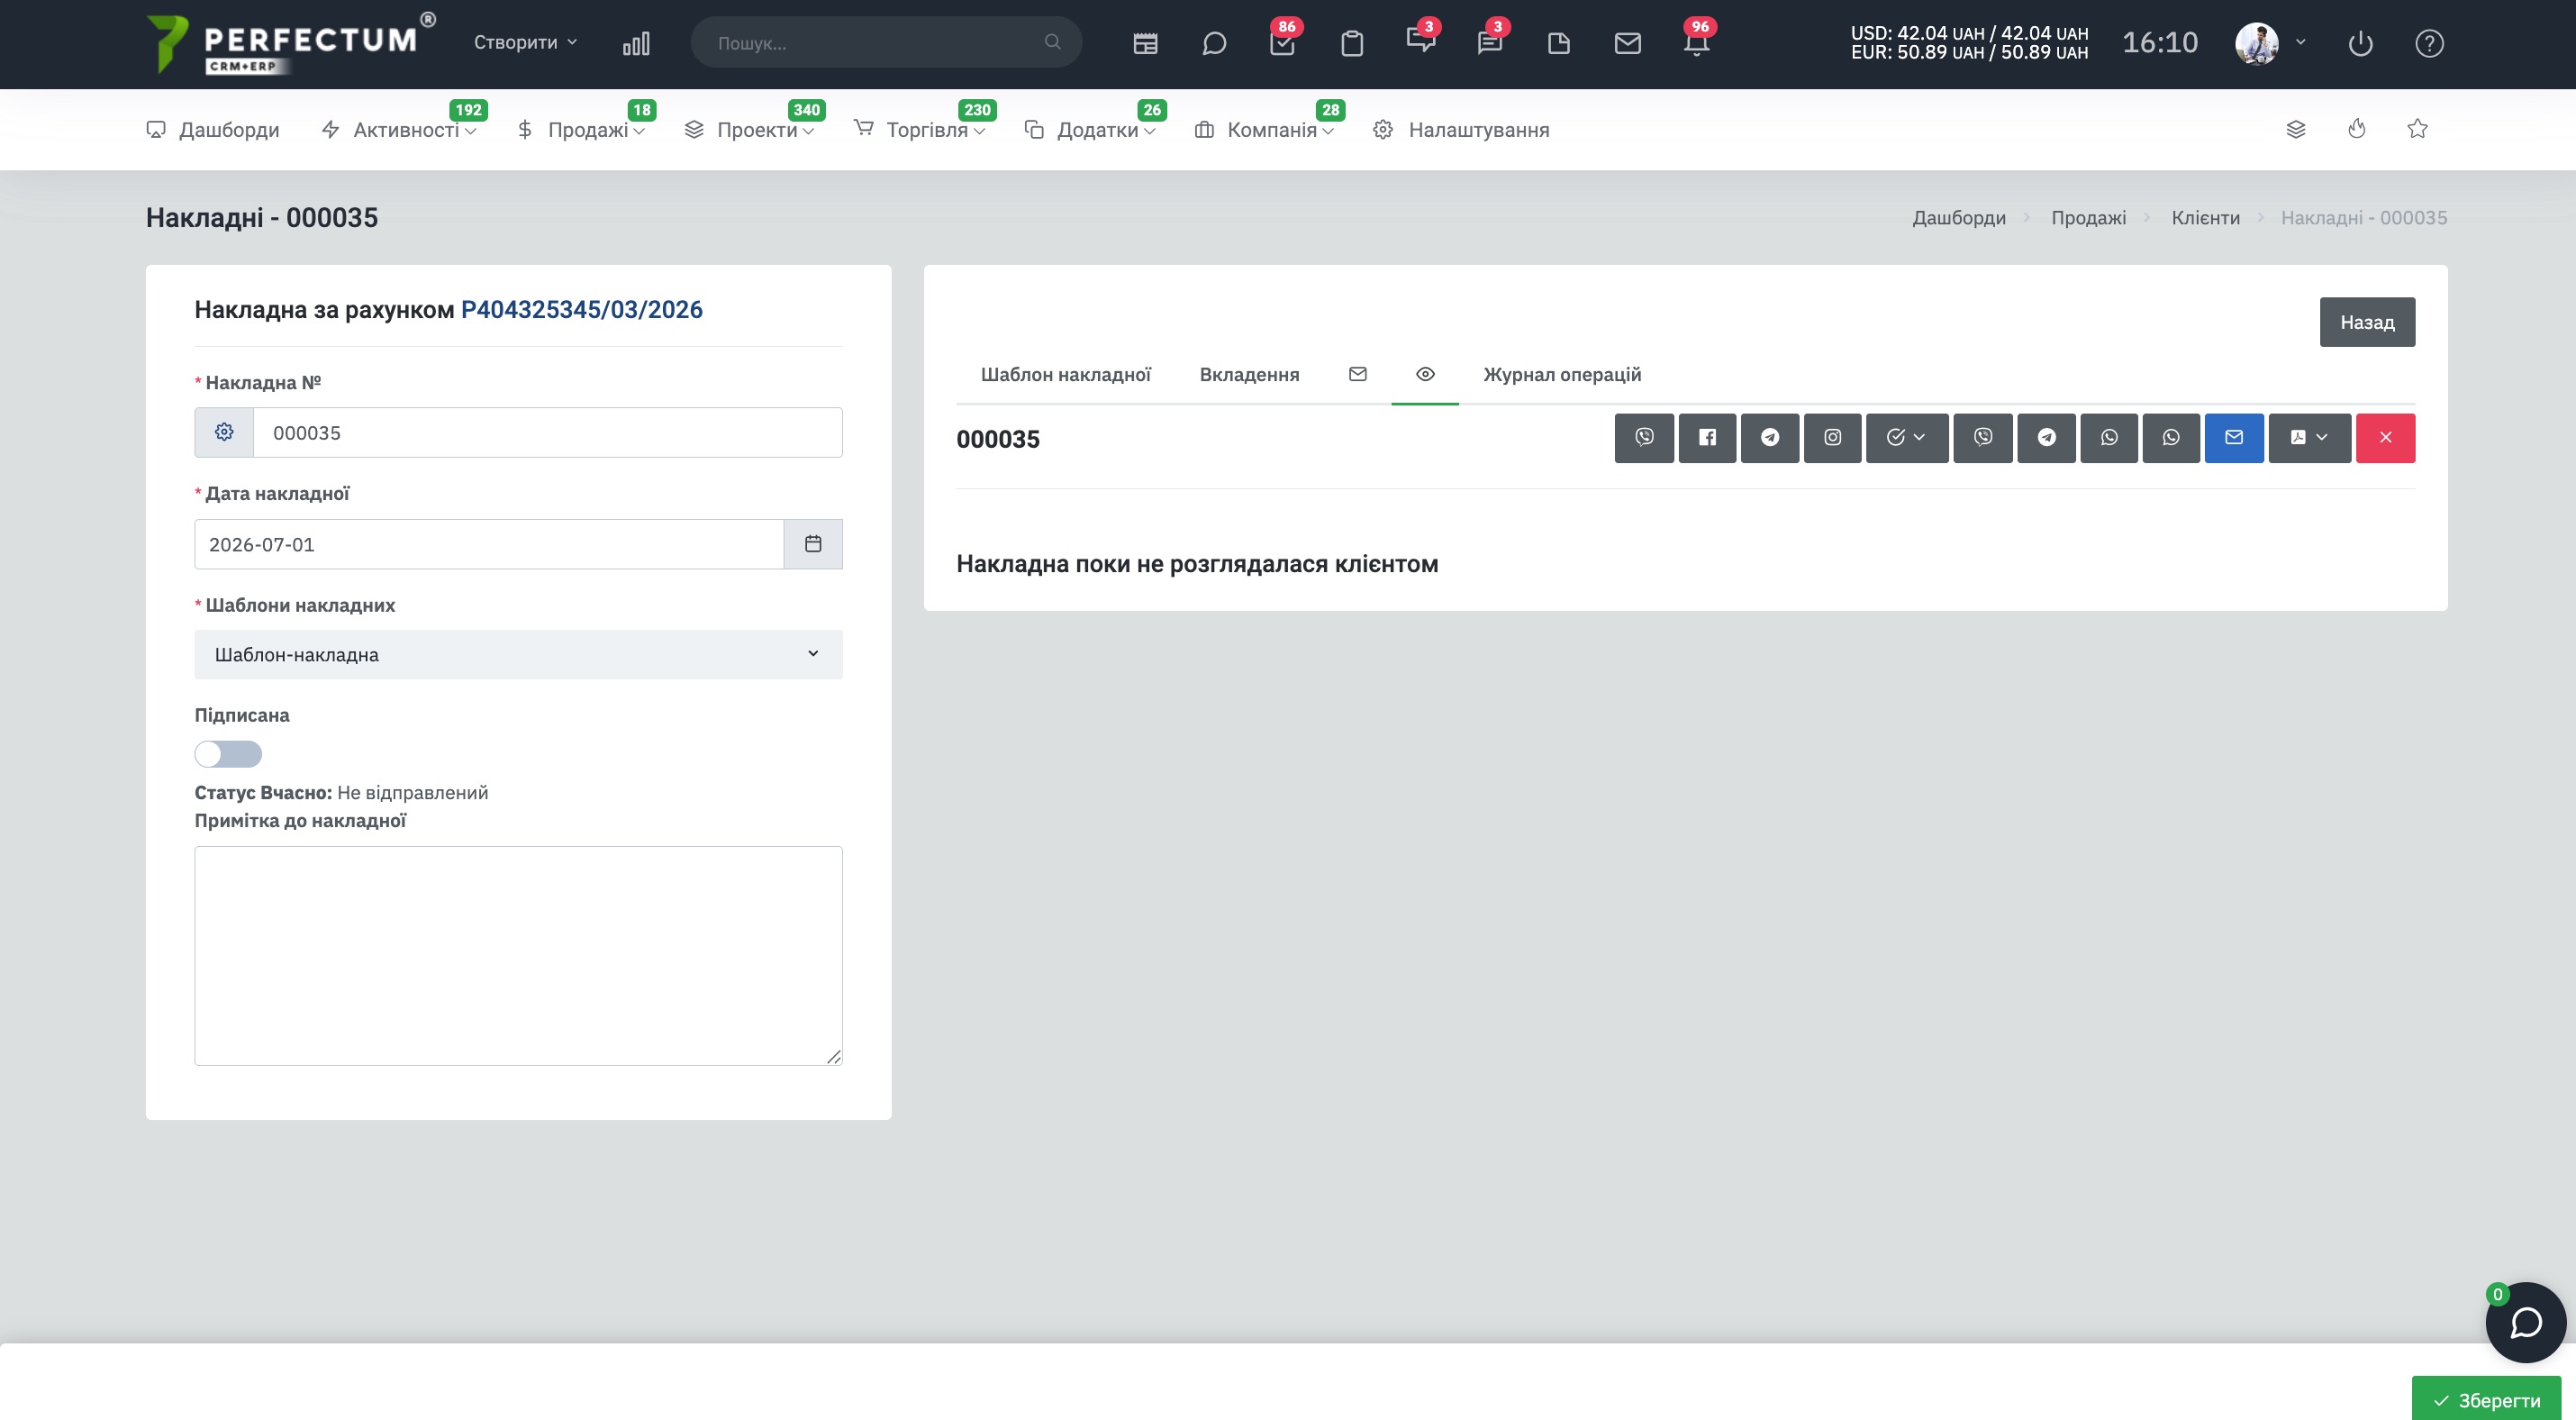Viewport: 2576px width, 1420px height.
Task: Switch to the eye view-status tab
Action: [1425, 374]
